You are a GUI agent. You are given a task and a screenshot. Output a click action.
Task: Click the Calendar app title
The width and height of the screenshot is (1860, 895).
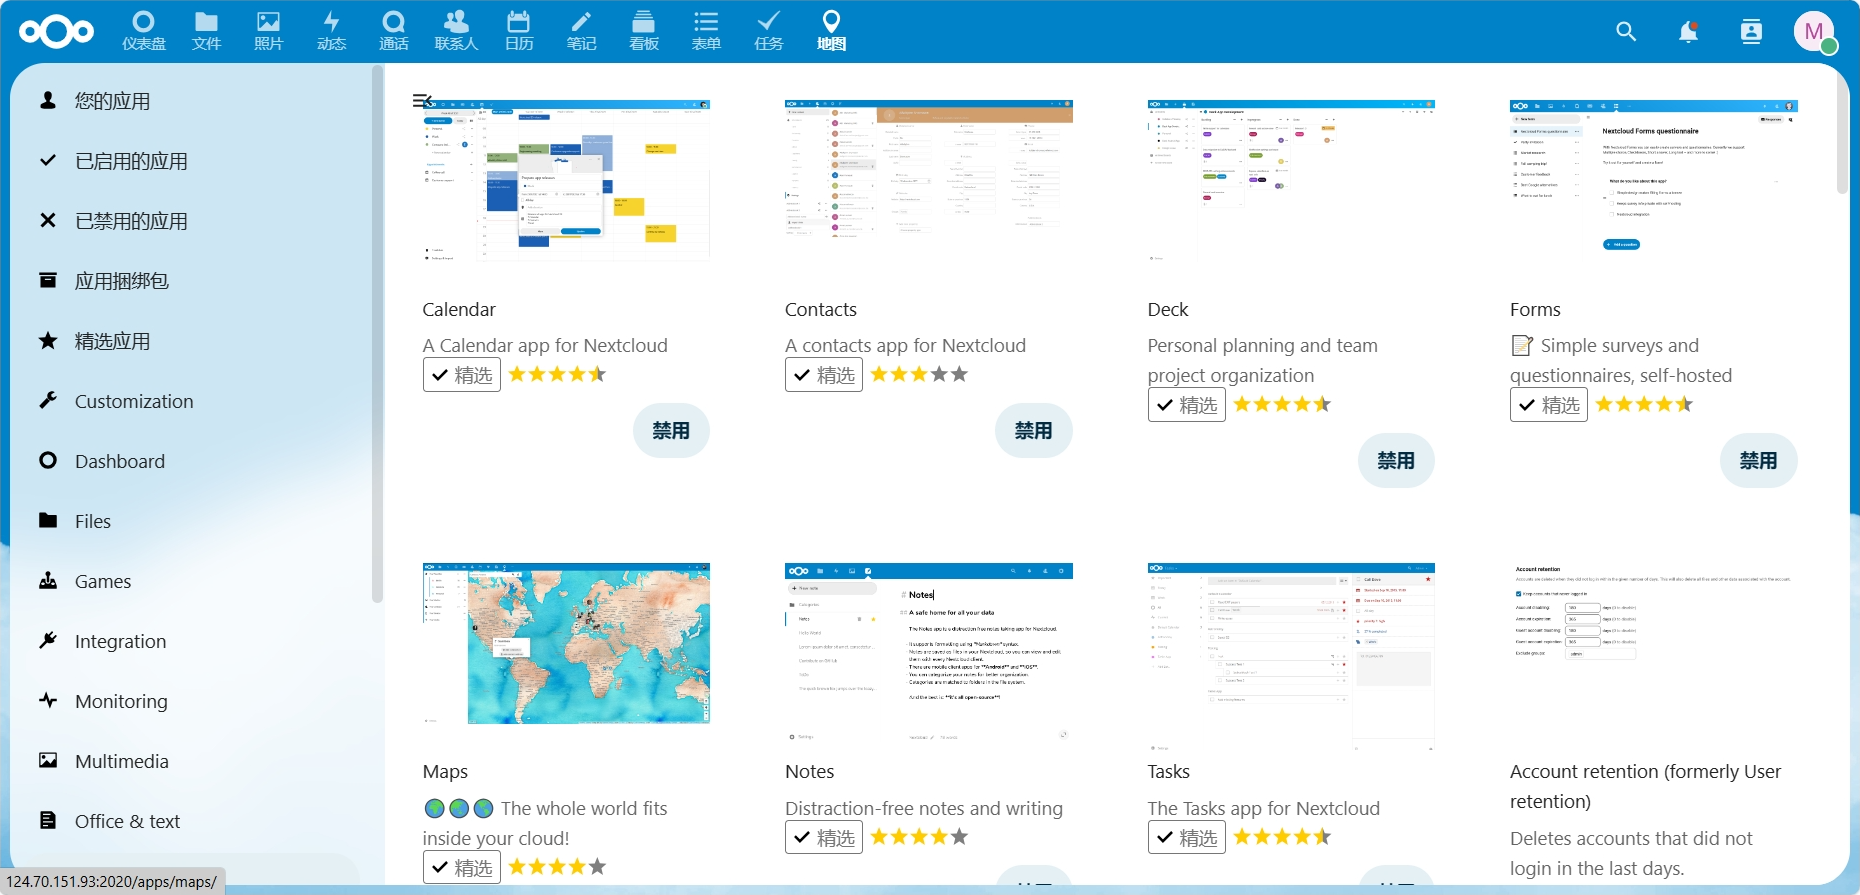pos(459,310)
